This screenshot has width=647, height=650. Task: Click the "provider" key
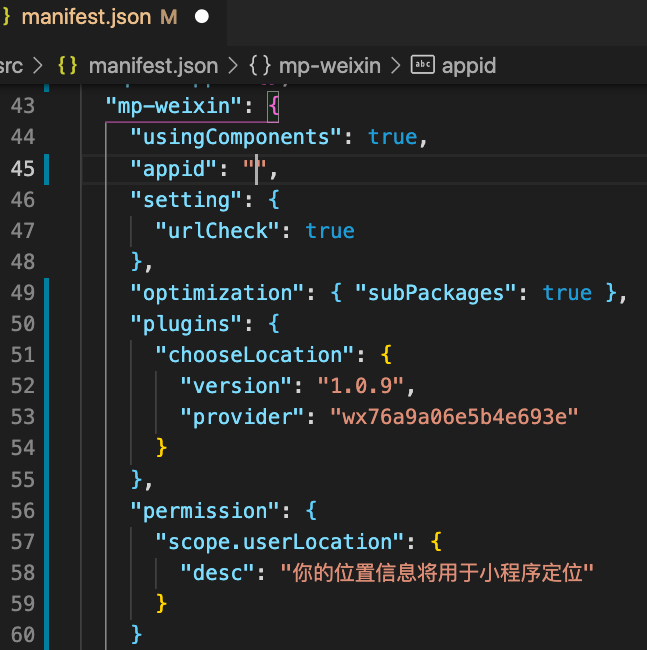point(242,417)
